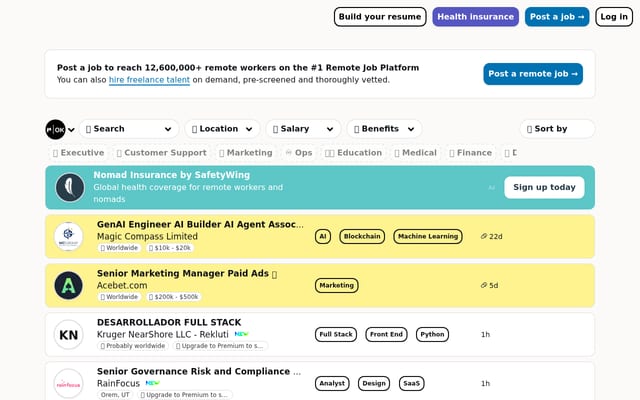640x400 pixels.
Task: Click the SafetyWing feather logo
Action: pos(70,187)
